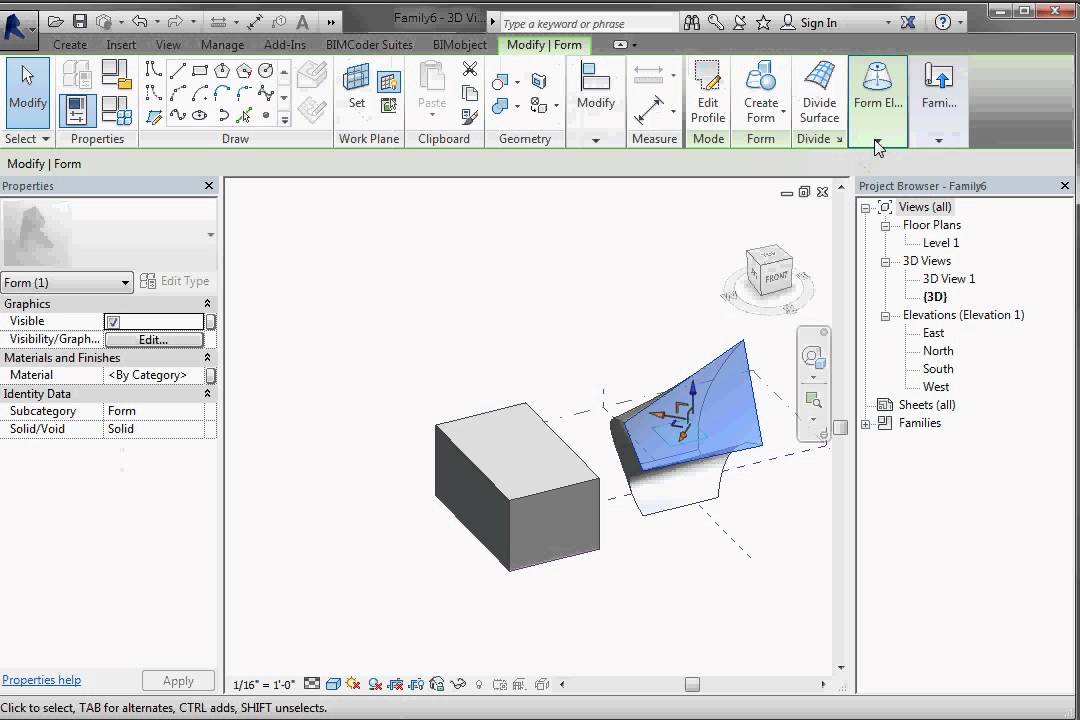The width and height of the screenshot is (1080, 720).
Task: Click the favorites star icon in title bar
Action: [x=763, y=22]
